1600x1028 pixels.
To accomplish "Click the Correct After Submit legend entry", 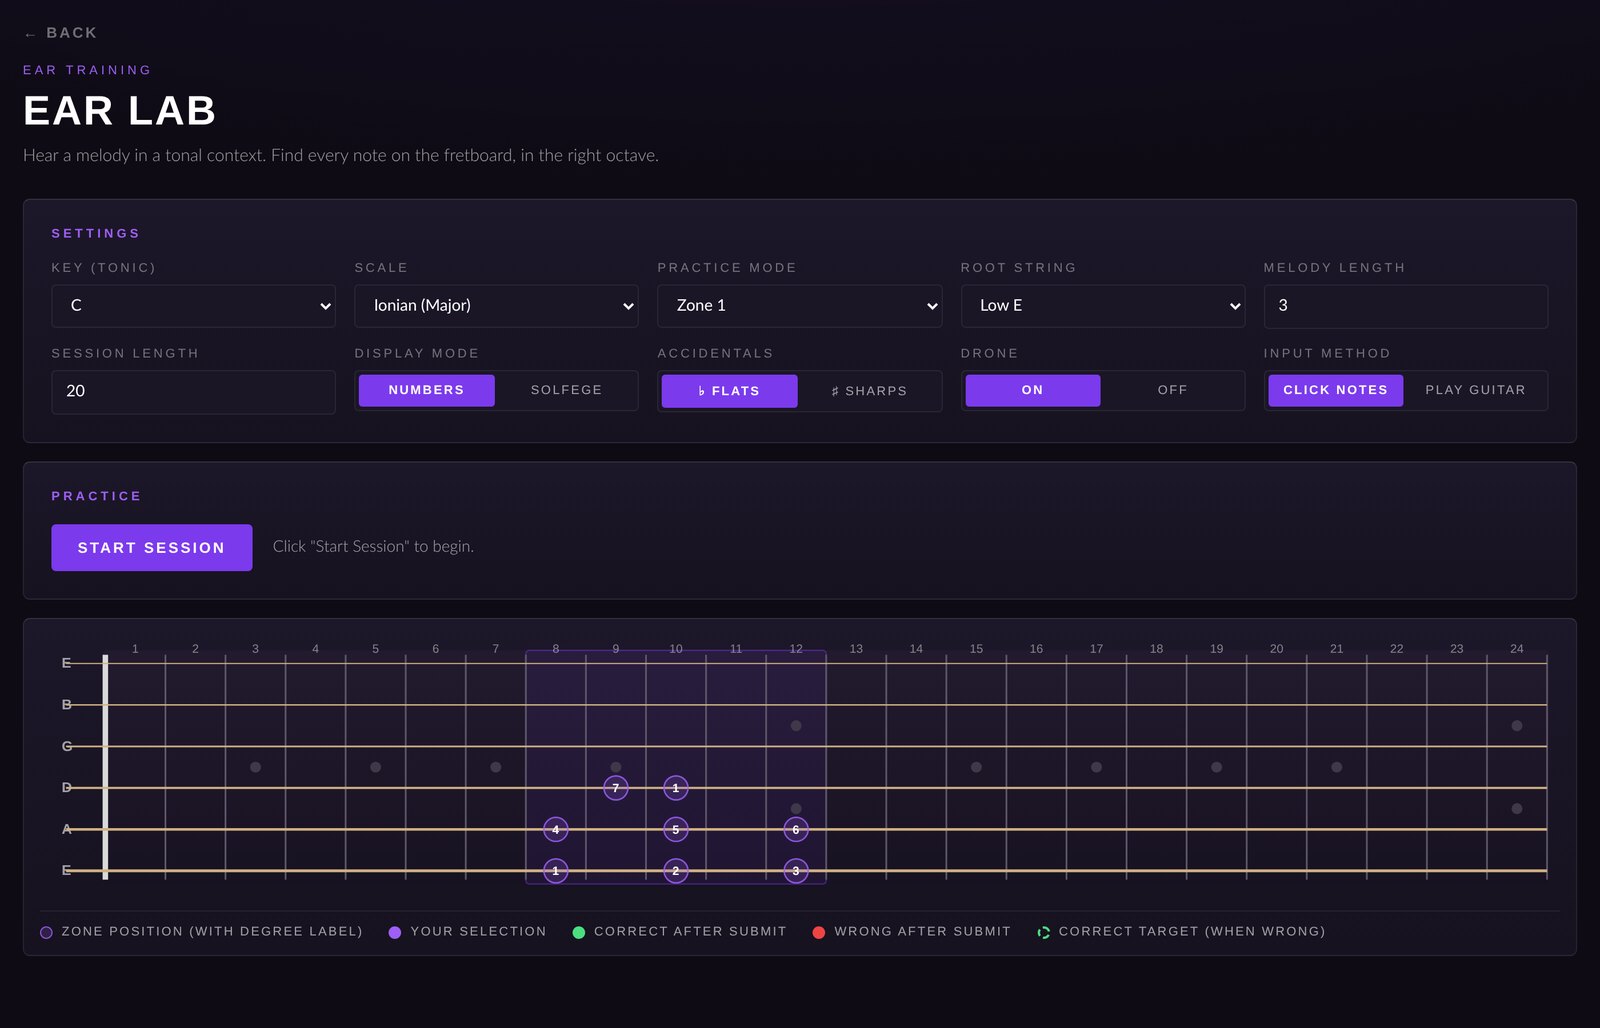I will tap(679, 932).
